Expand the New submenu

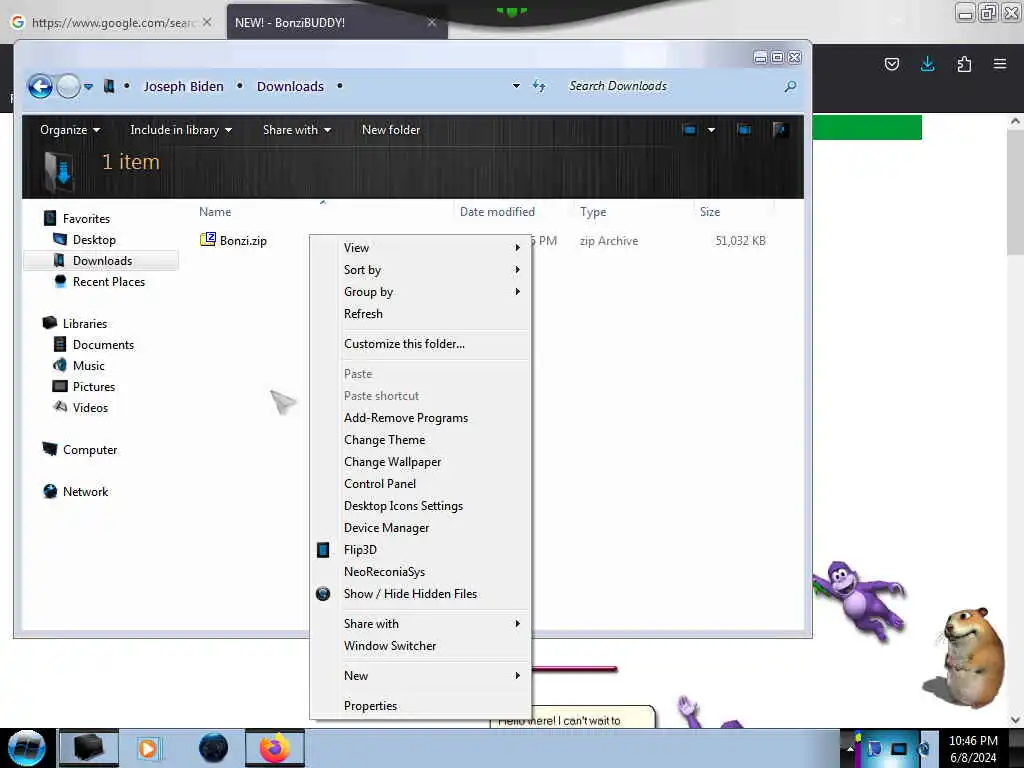tap(421, 675)
